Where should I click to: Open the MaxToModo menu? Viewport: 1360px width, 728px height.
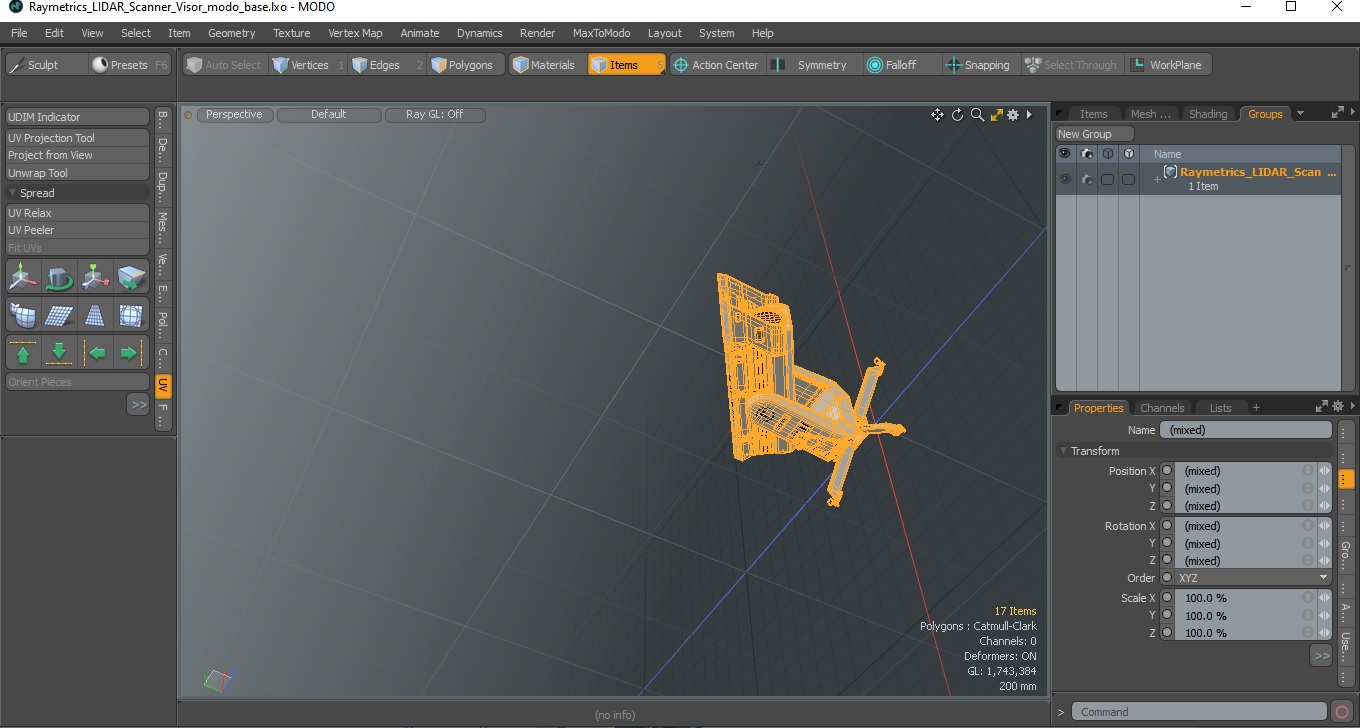point(601,33)
